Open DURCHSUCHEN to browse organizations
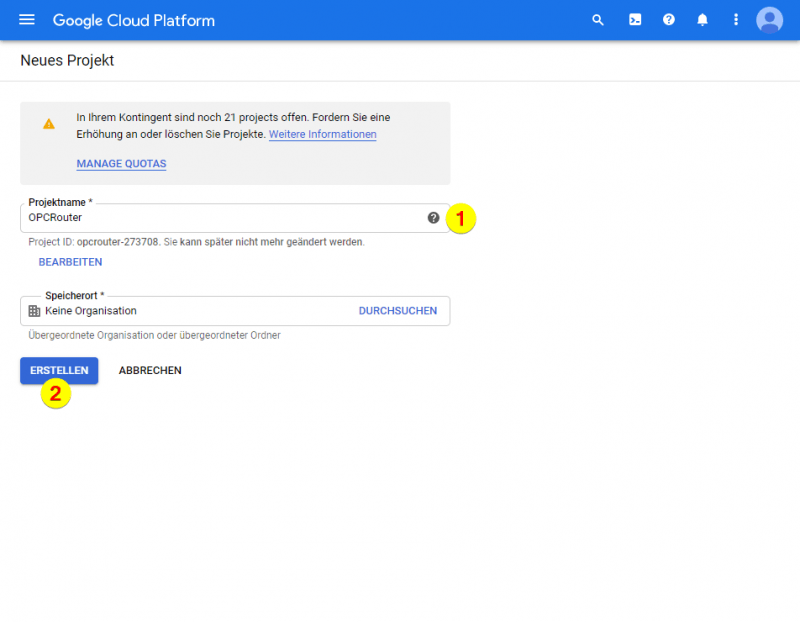Screen dimensions: 800x622 pos(398,310)
